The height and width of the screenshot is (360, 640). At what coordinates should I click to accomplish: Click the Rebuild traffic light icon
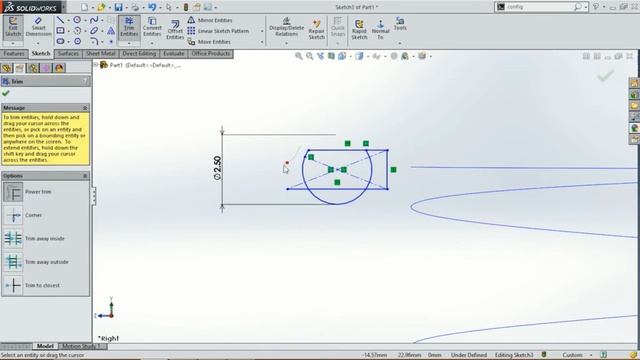point(186,7)
